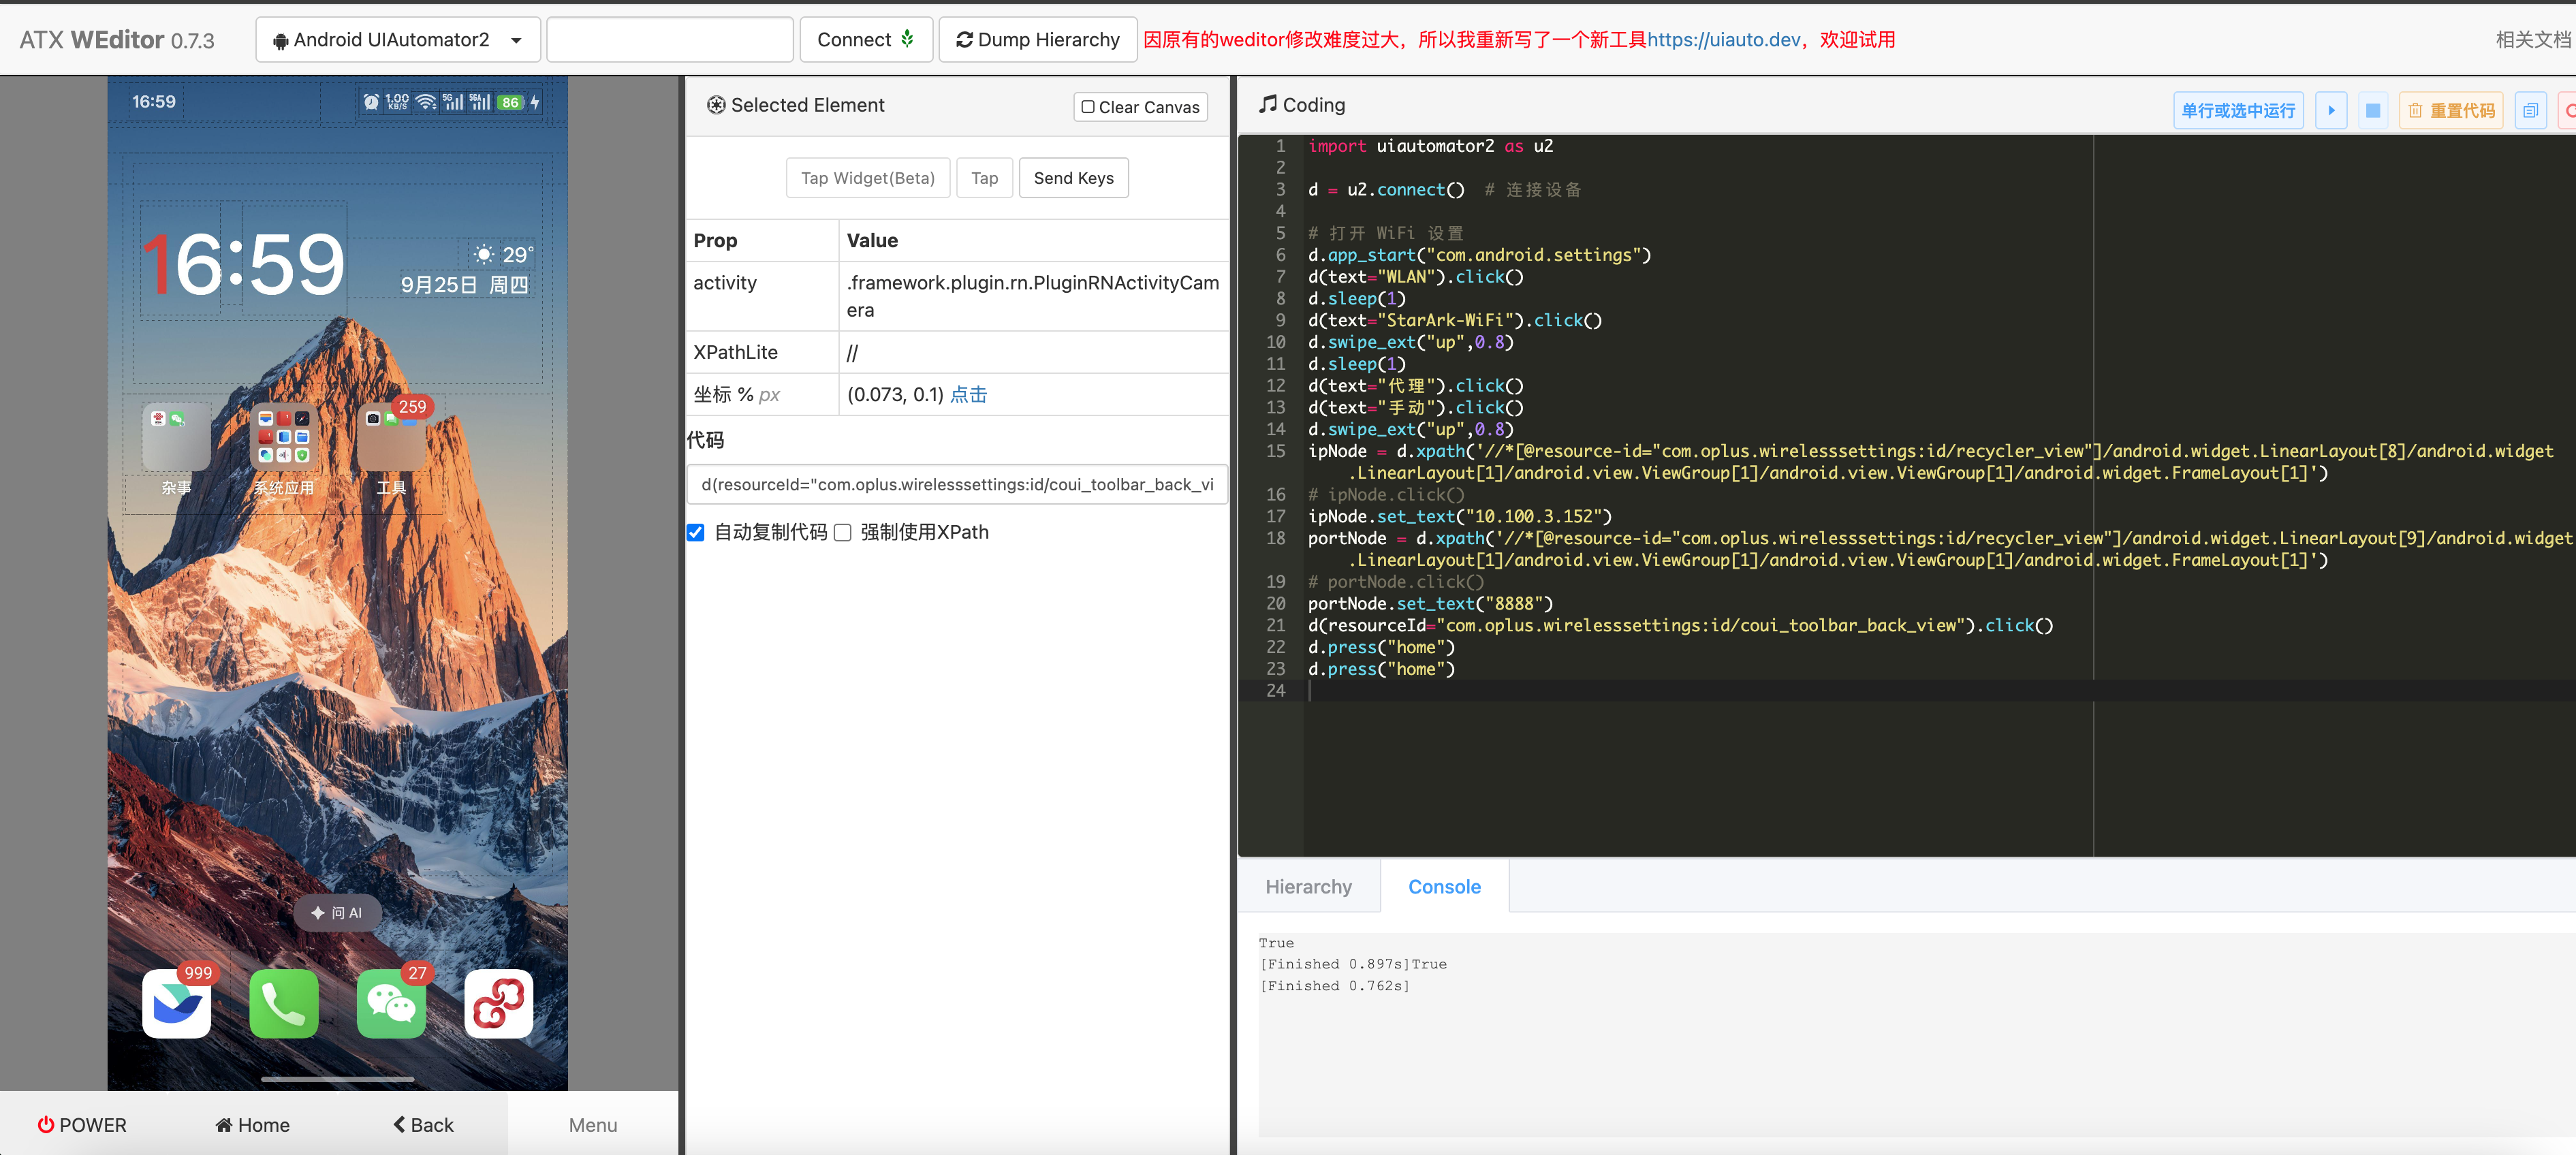Click the Dump Hierarchy button
The height and width of the screenshot is (1155, 2576).
pyautogui.click(x=1037, y=40)
